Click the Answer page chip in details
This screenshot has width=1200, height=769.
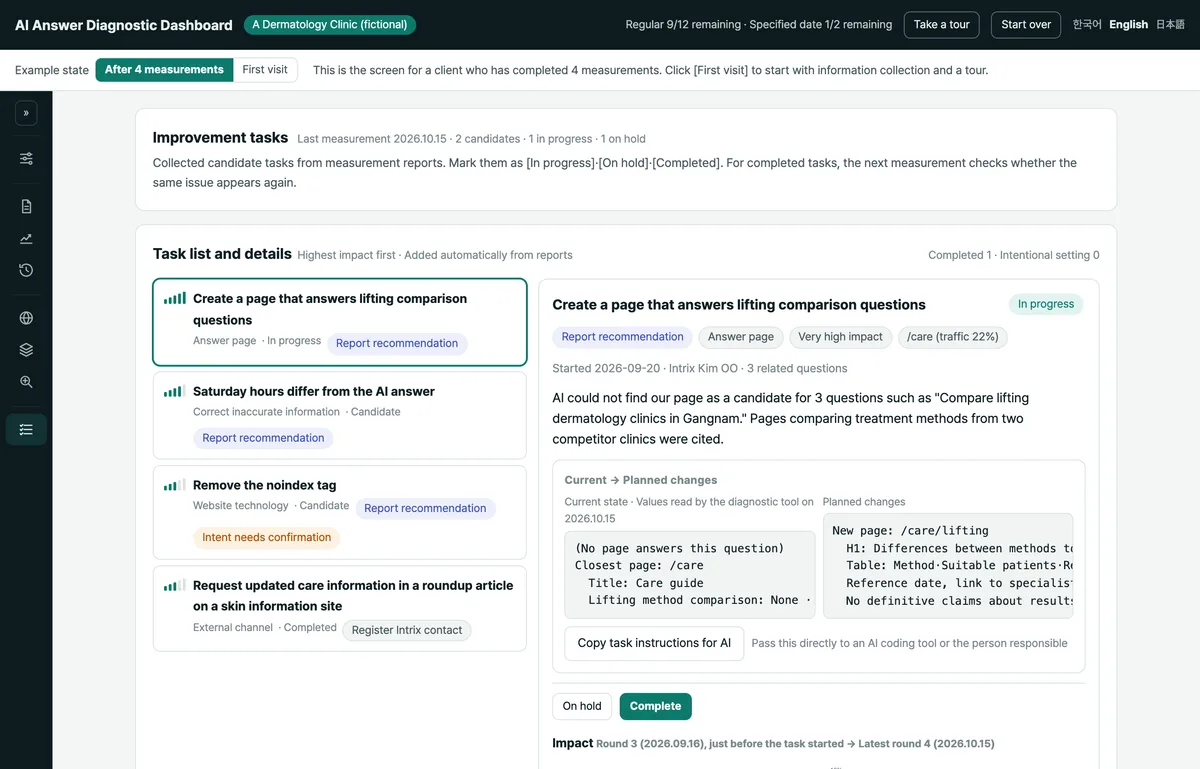741,337
